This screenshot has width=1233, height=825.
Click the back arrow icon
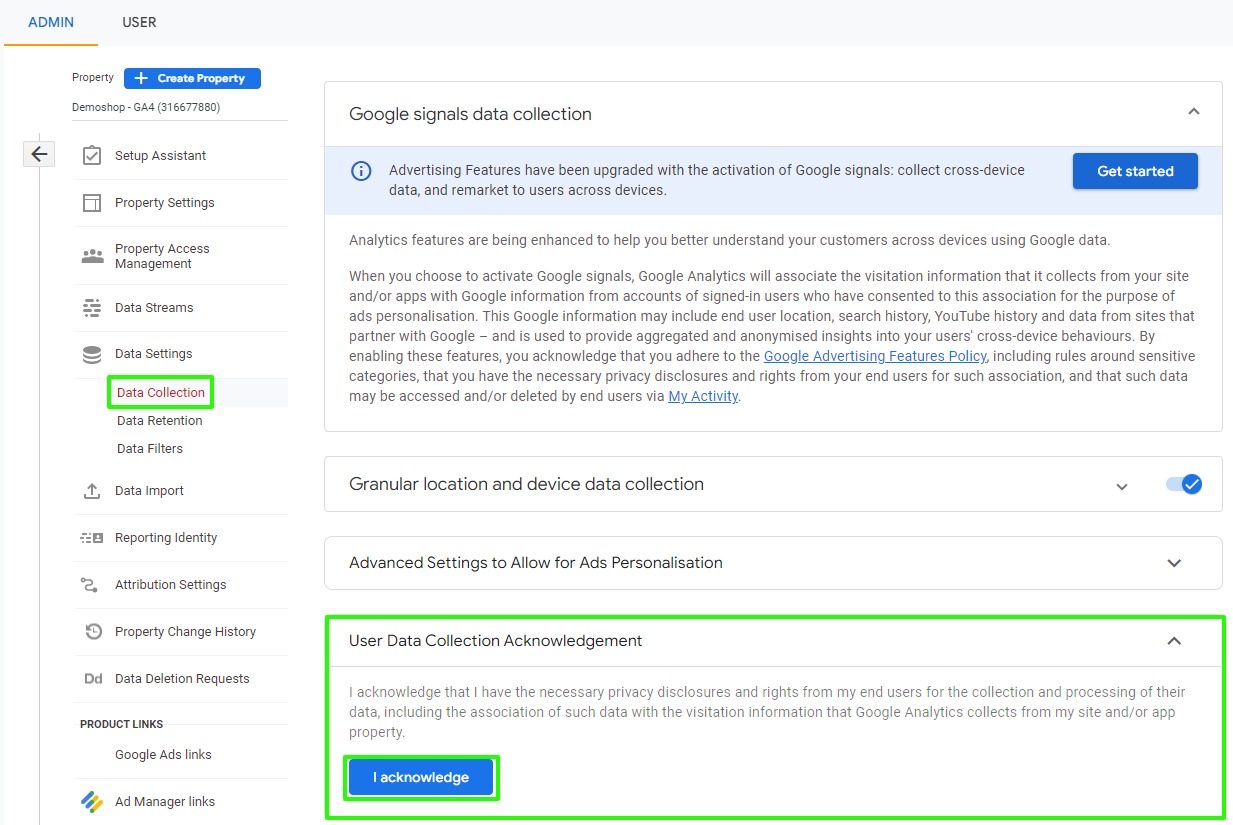click(39, 154)
